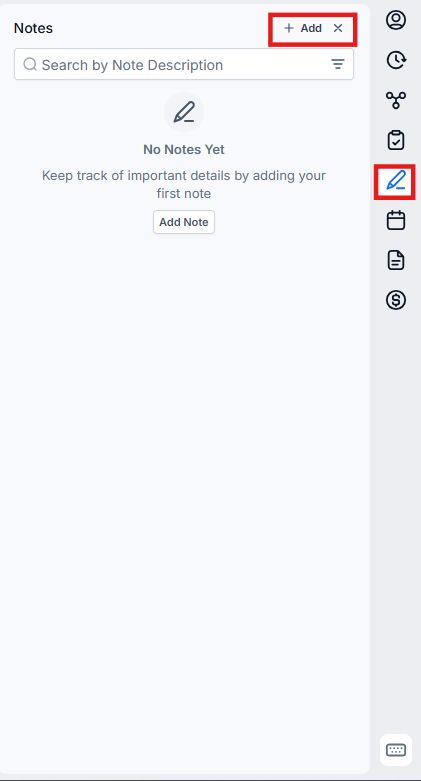Screen dimensions: 421x781
Task: Click the Add label in the panel header
Action: click(311, 28)
